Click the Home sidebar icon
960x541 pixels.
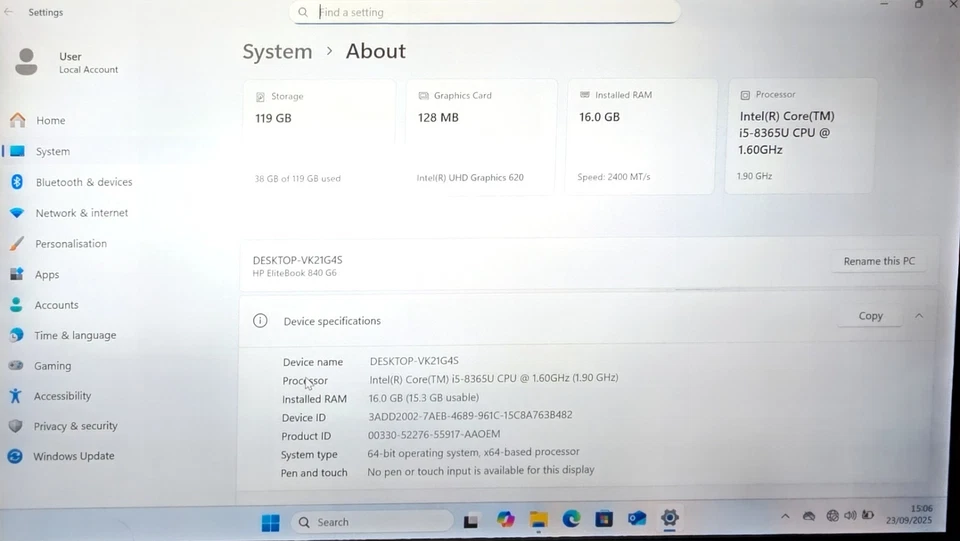coord(18,120)
